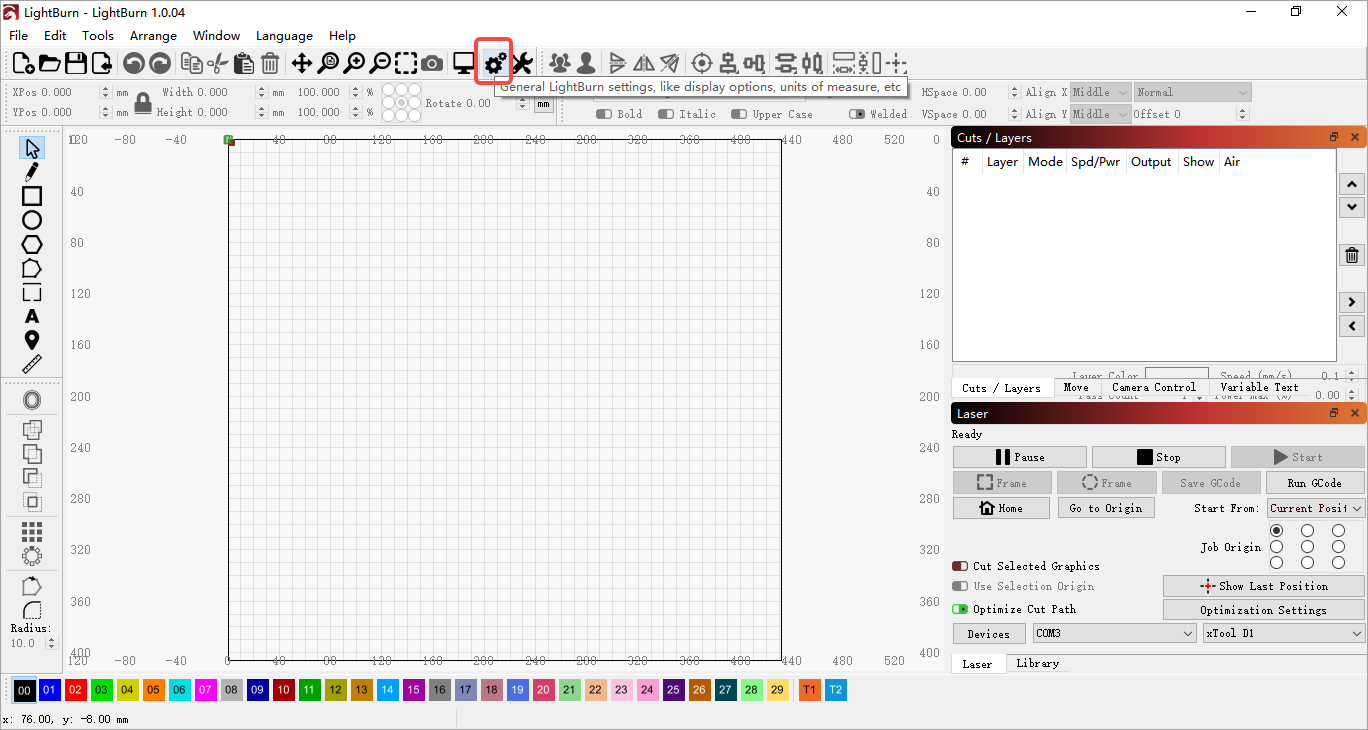The image size is (1368, 730).
Task: Open Optimization Settings button
Action: pyautogui.click(x=1263, y=610)
